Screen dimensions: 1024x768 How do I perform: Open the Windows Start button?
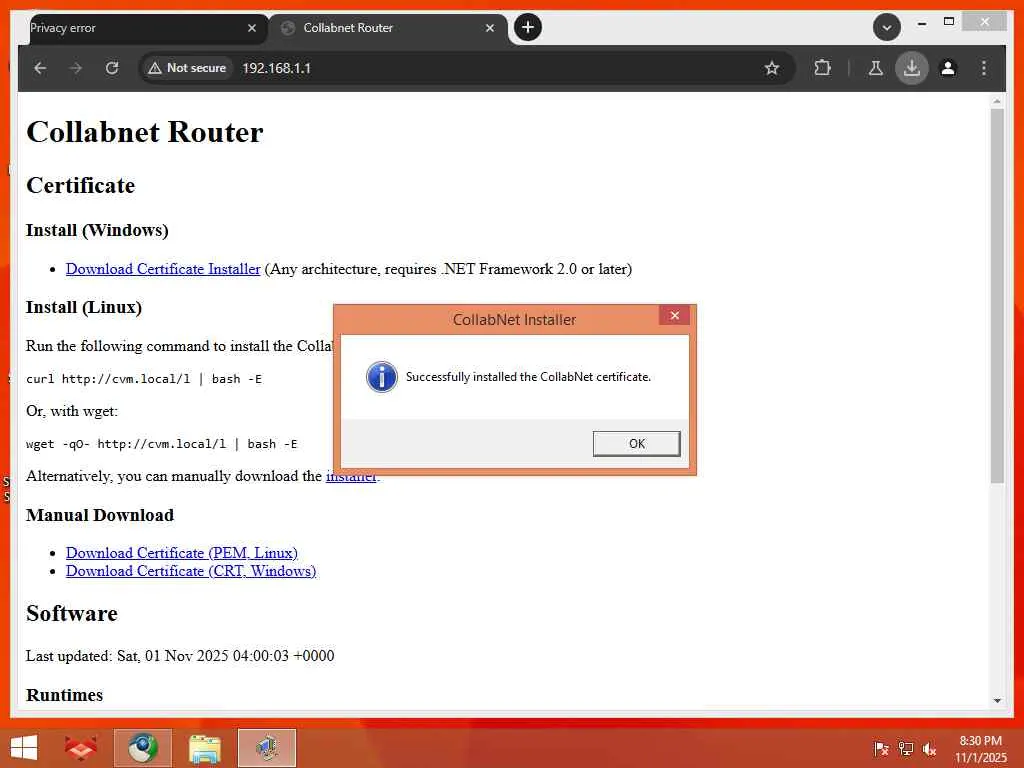tap(24, 748)
